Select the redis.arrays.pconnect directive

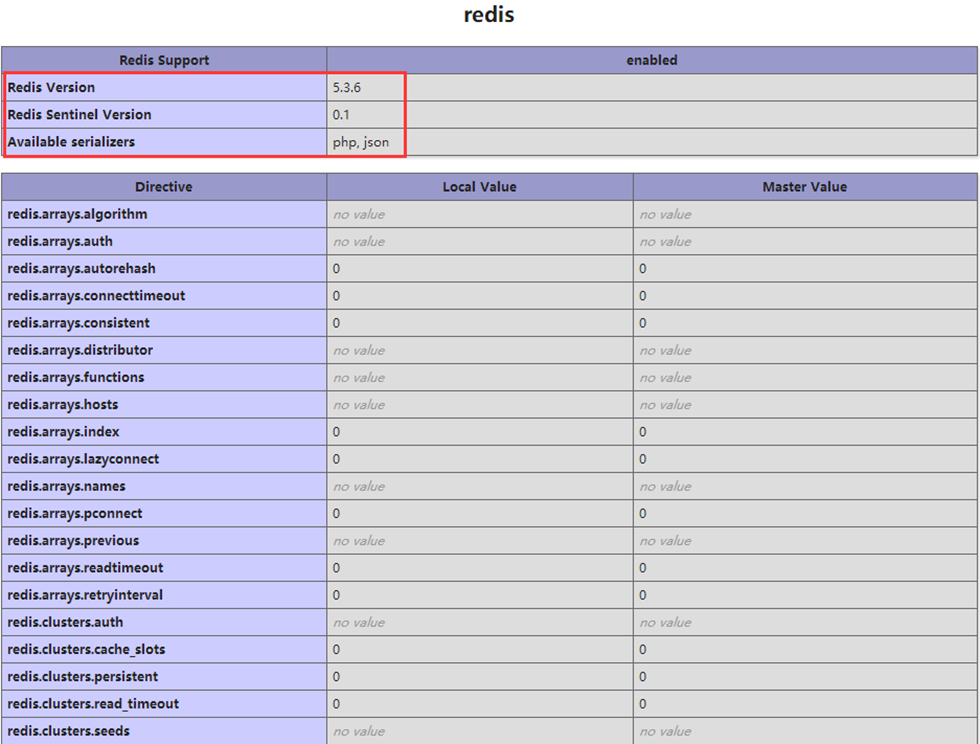click(x=75, y=513)
